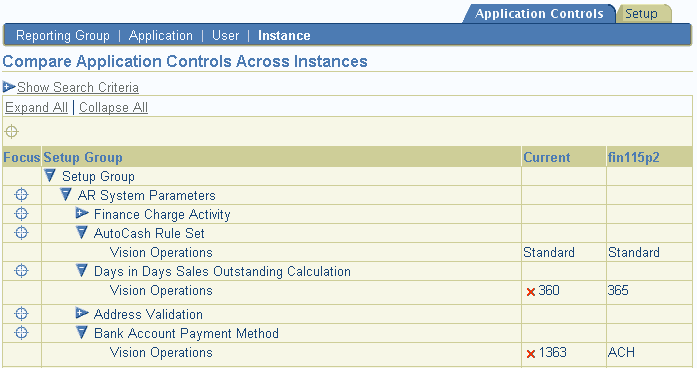Collapse the AR System Parameters node
This screenshot has width=697, height=368.
point(66,194)
